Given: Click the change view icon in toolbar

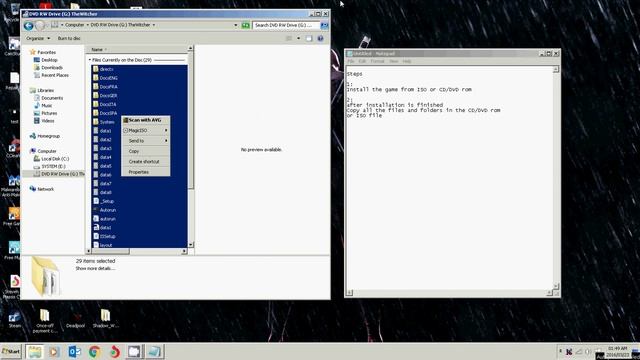Looking at the screenshot, I should point(289,38).
